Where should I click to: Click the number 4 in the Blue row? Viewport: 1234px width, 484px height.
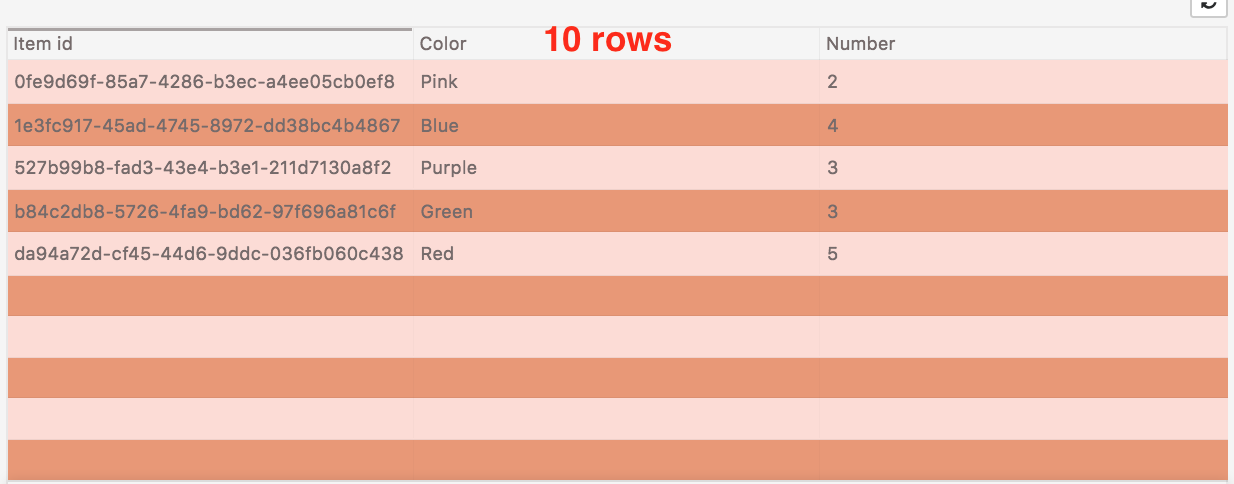[832, 126]
